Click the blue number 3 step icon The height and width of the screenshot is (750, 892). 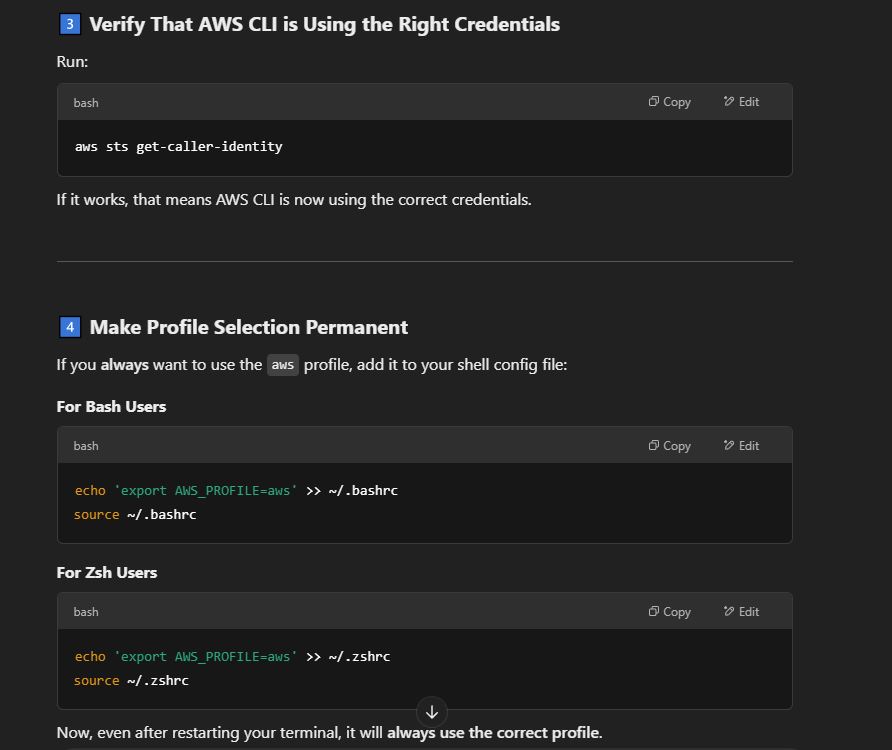click(70, 24)
